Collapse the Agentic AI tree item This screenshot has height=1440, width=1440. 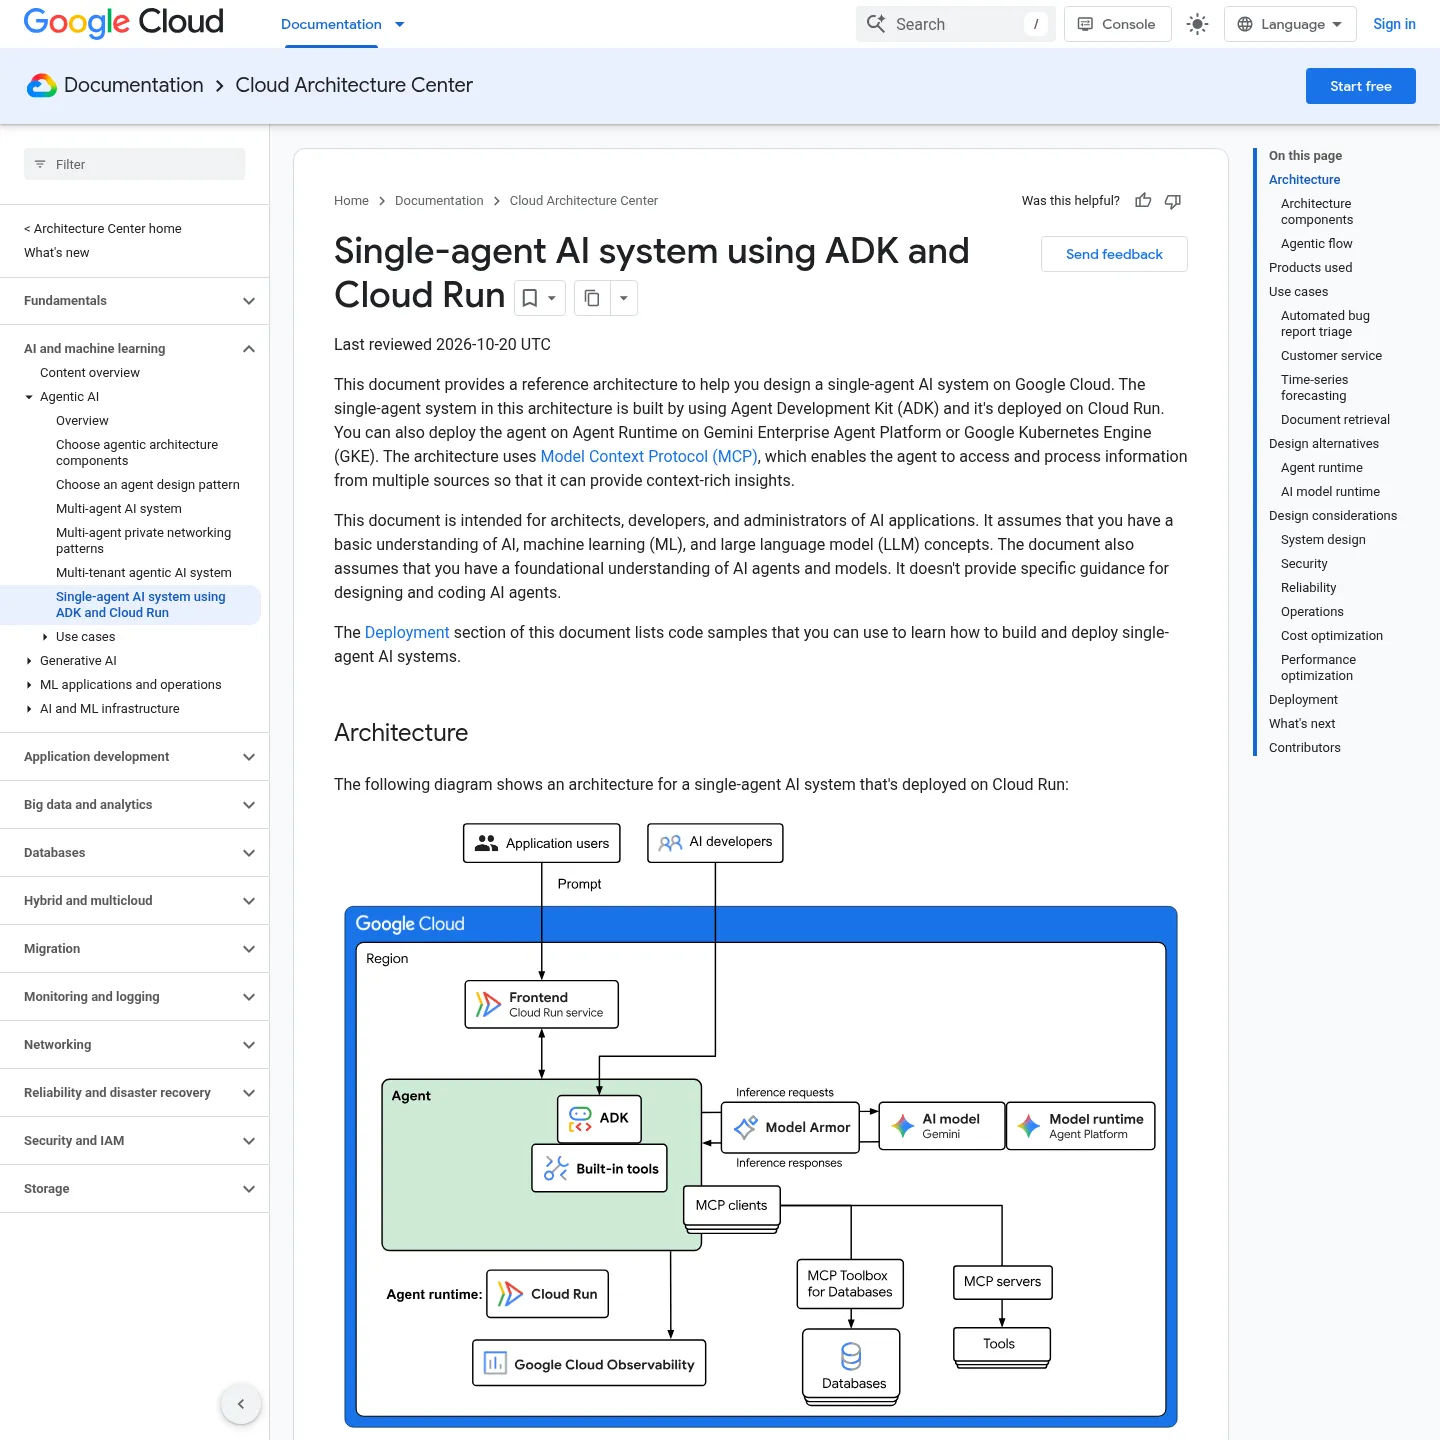pyautogui.click(x=29, y=397)
